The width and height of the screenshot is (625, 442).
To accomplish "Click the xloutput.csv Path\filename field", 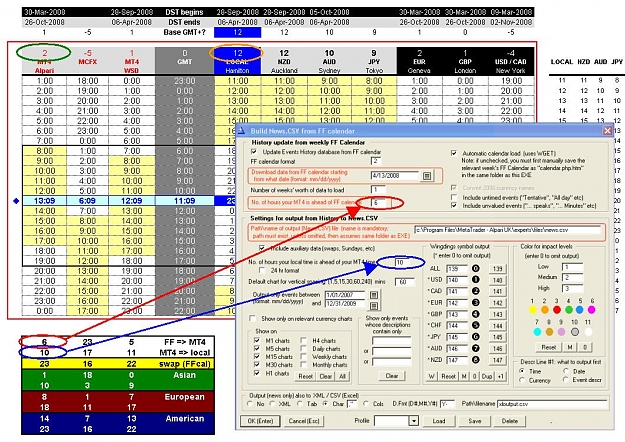I will [x=552, y=404].
